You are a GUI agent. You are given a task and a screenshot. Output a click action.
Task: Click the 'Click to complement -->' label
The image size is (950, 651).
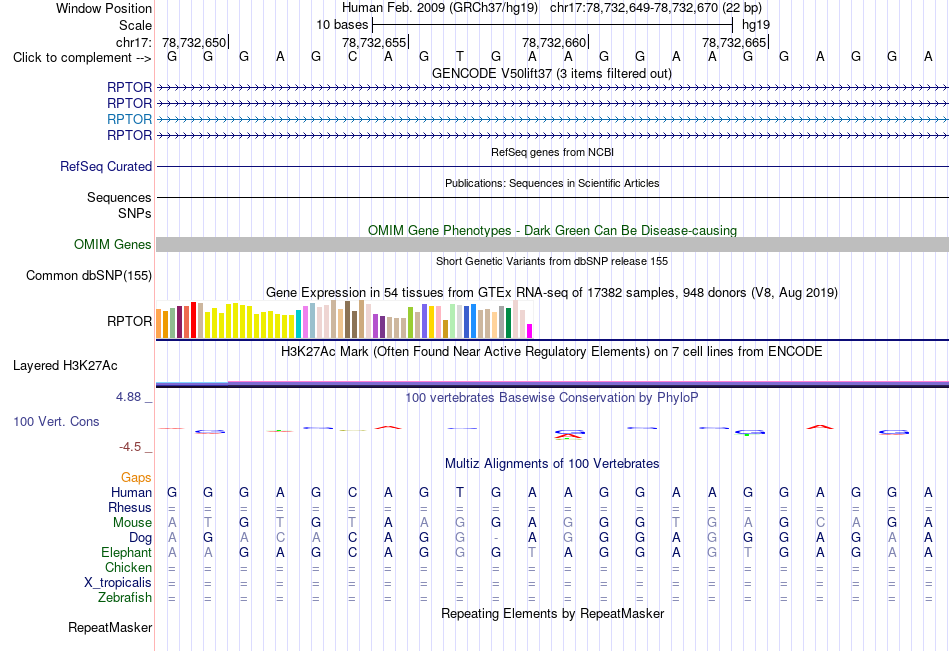click(82, 58)
